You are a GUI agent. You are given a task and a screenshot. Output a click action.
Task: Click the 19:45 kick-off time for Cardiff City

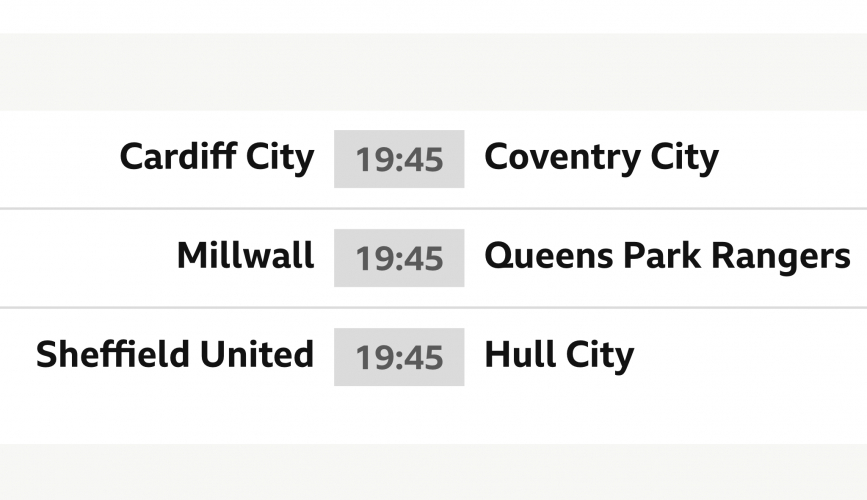coord(399,159)
